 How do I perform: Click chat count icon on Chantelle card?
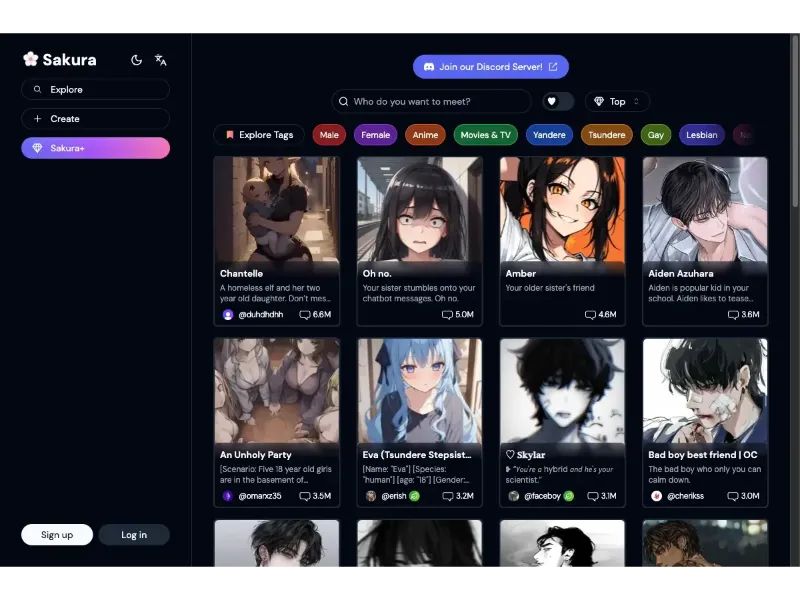[x=304, y=315]
